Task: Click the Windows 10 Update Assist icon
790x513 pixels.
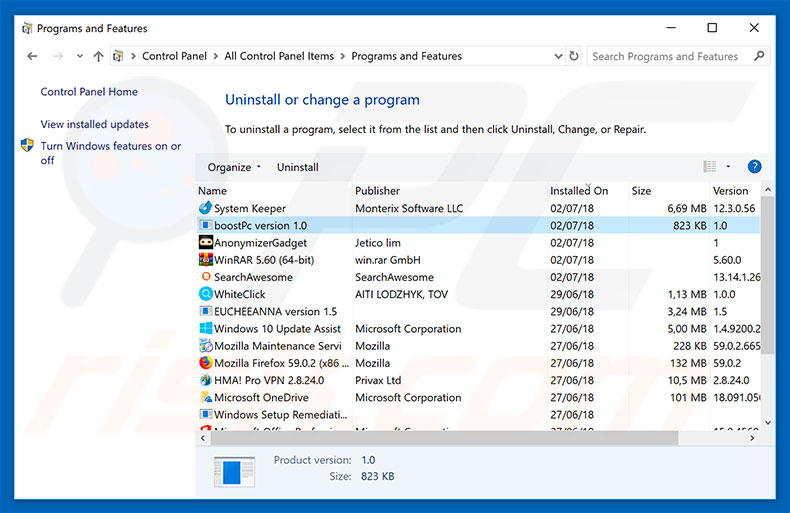Action: tap(206, 328)
